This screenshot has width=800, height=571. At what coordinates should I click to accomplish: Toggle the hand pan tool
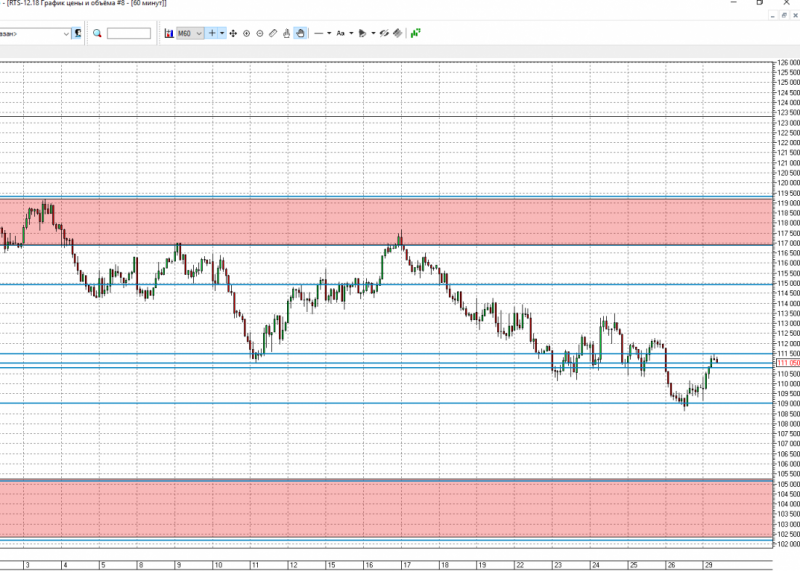[x=300, y=34]
